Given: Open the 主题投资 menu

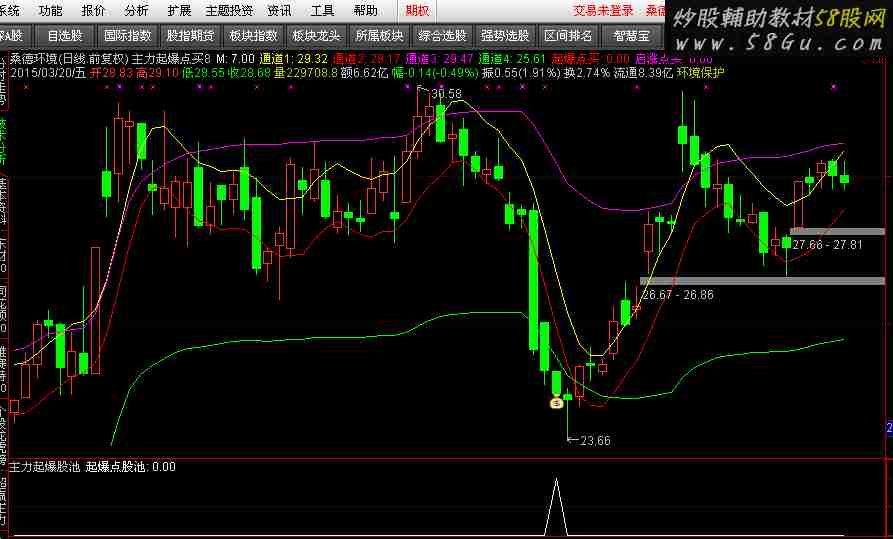Looking at the screenshot, I should (230, 10).
